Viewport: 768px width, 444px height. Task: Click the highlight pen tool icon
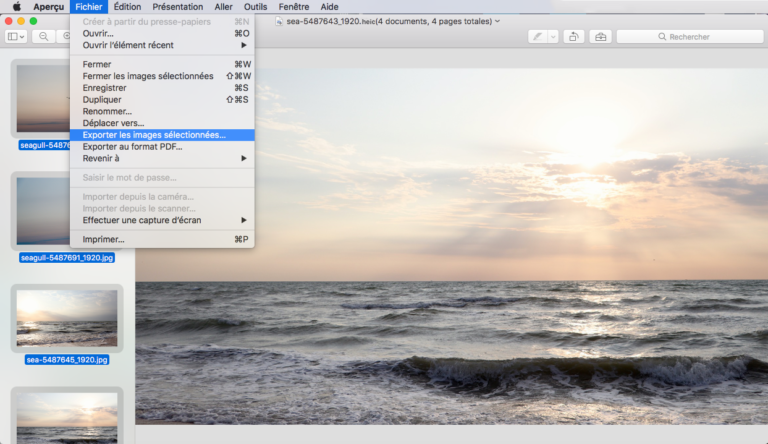tap(538, 37)
